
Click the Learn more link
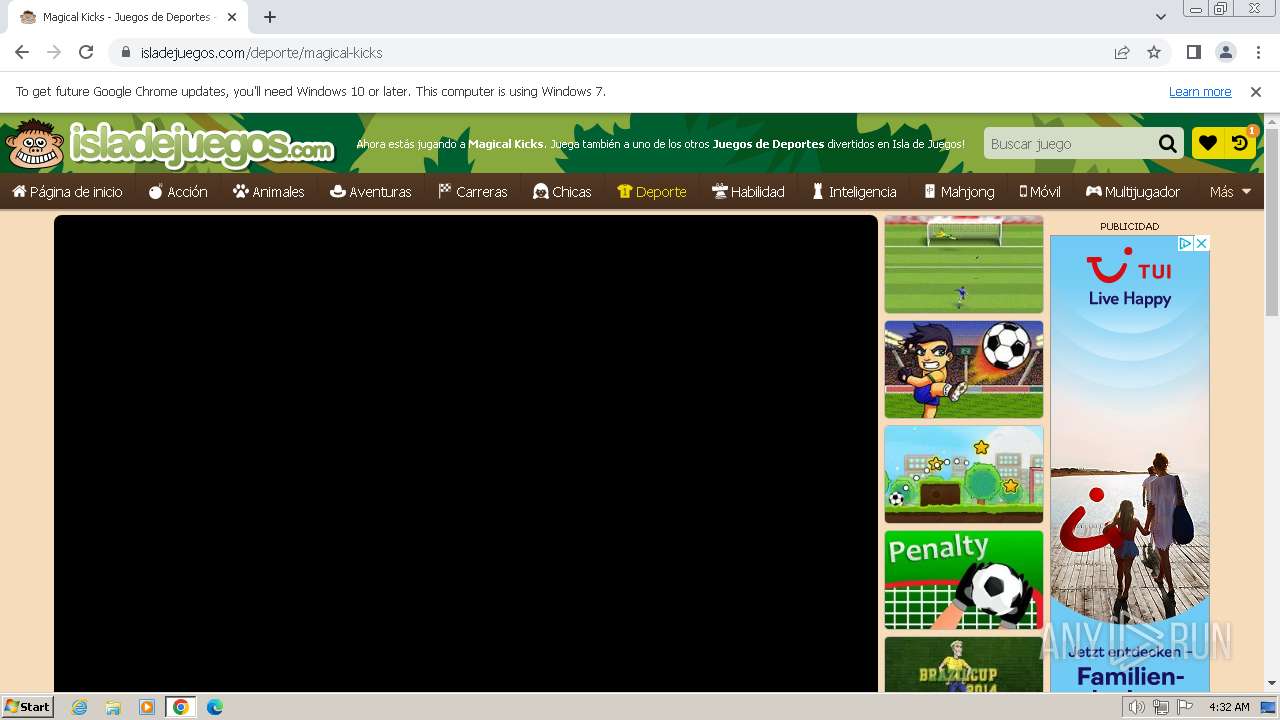click(x=1200, y=92)
